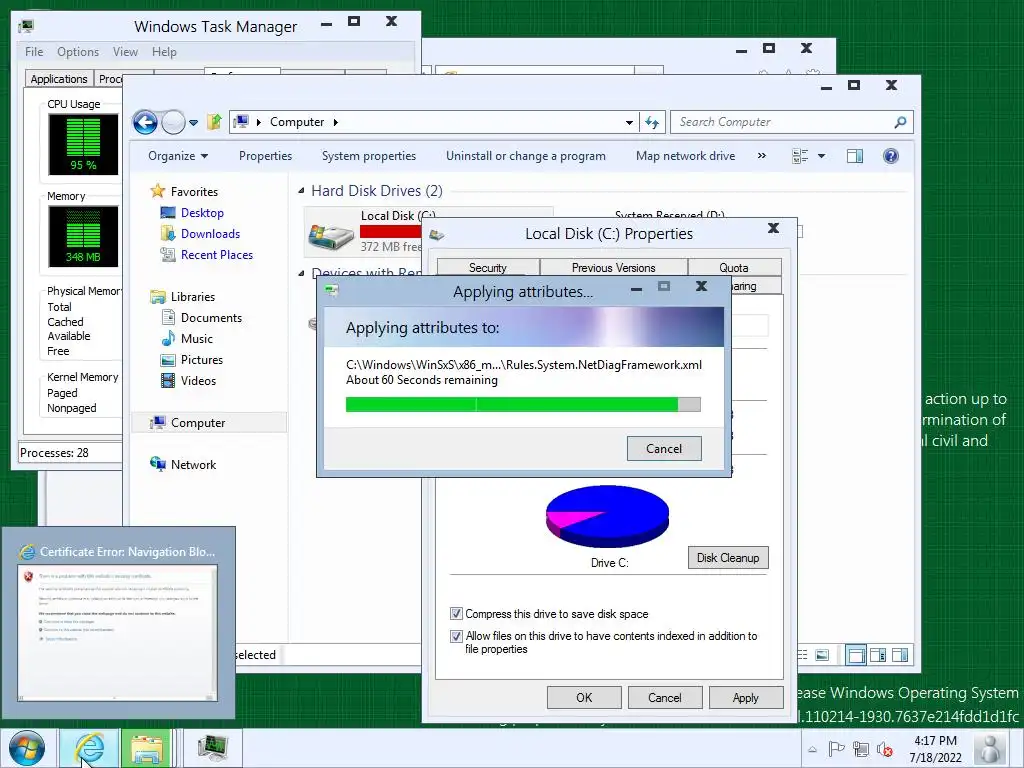Click the Windows Start orb

coord(27,748)
